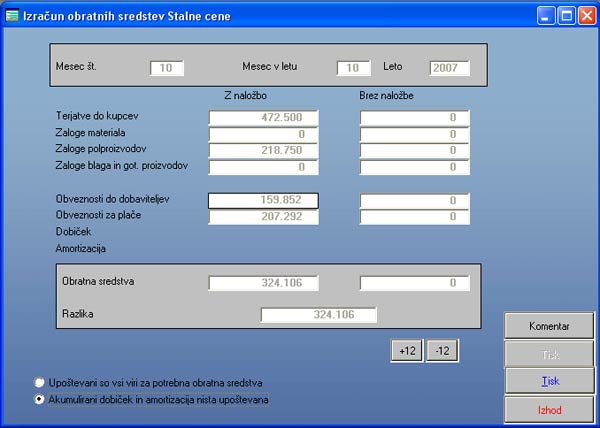Click the window title bar application icon

coord(12,15)
